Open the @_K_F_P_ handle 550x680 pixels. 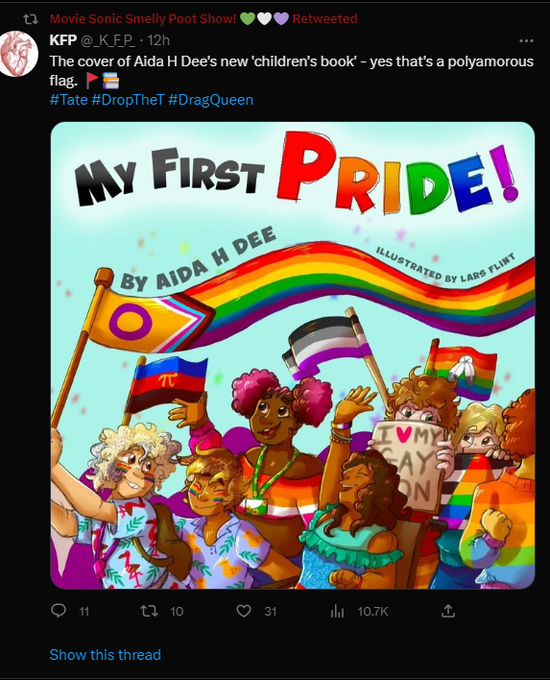(108, 40)
